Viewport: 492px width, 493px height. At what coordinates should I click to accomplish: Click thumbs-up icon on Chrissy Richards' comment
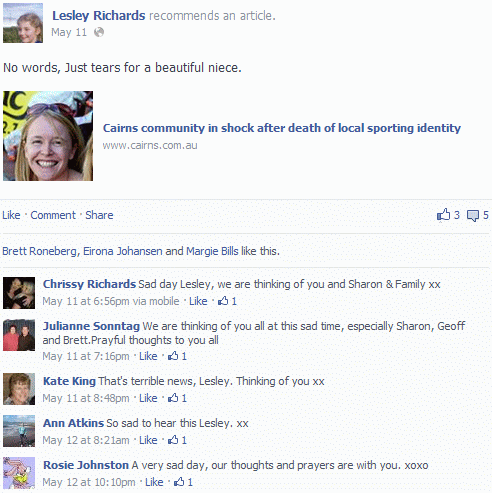click(x=223, y=301)
